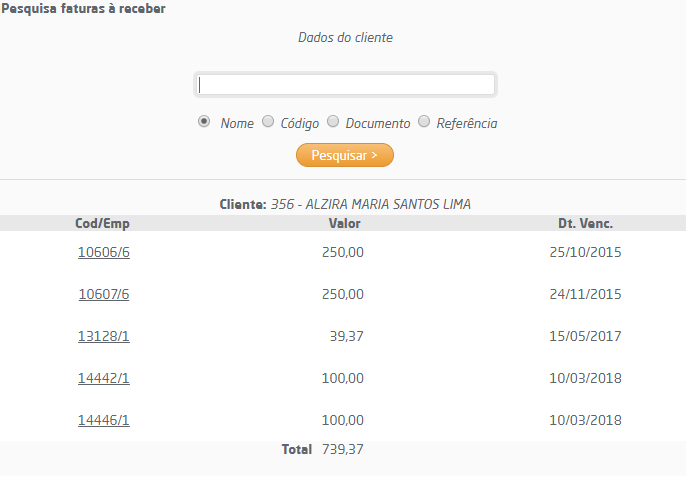
Task: Click the Dt. Venc. column header
Action: coord(585,223)
